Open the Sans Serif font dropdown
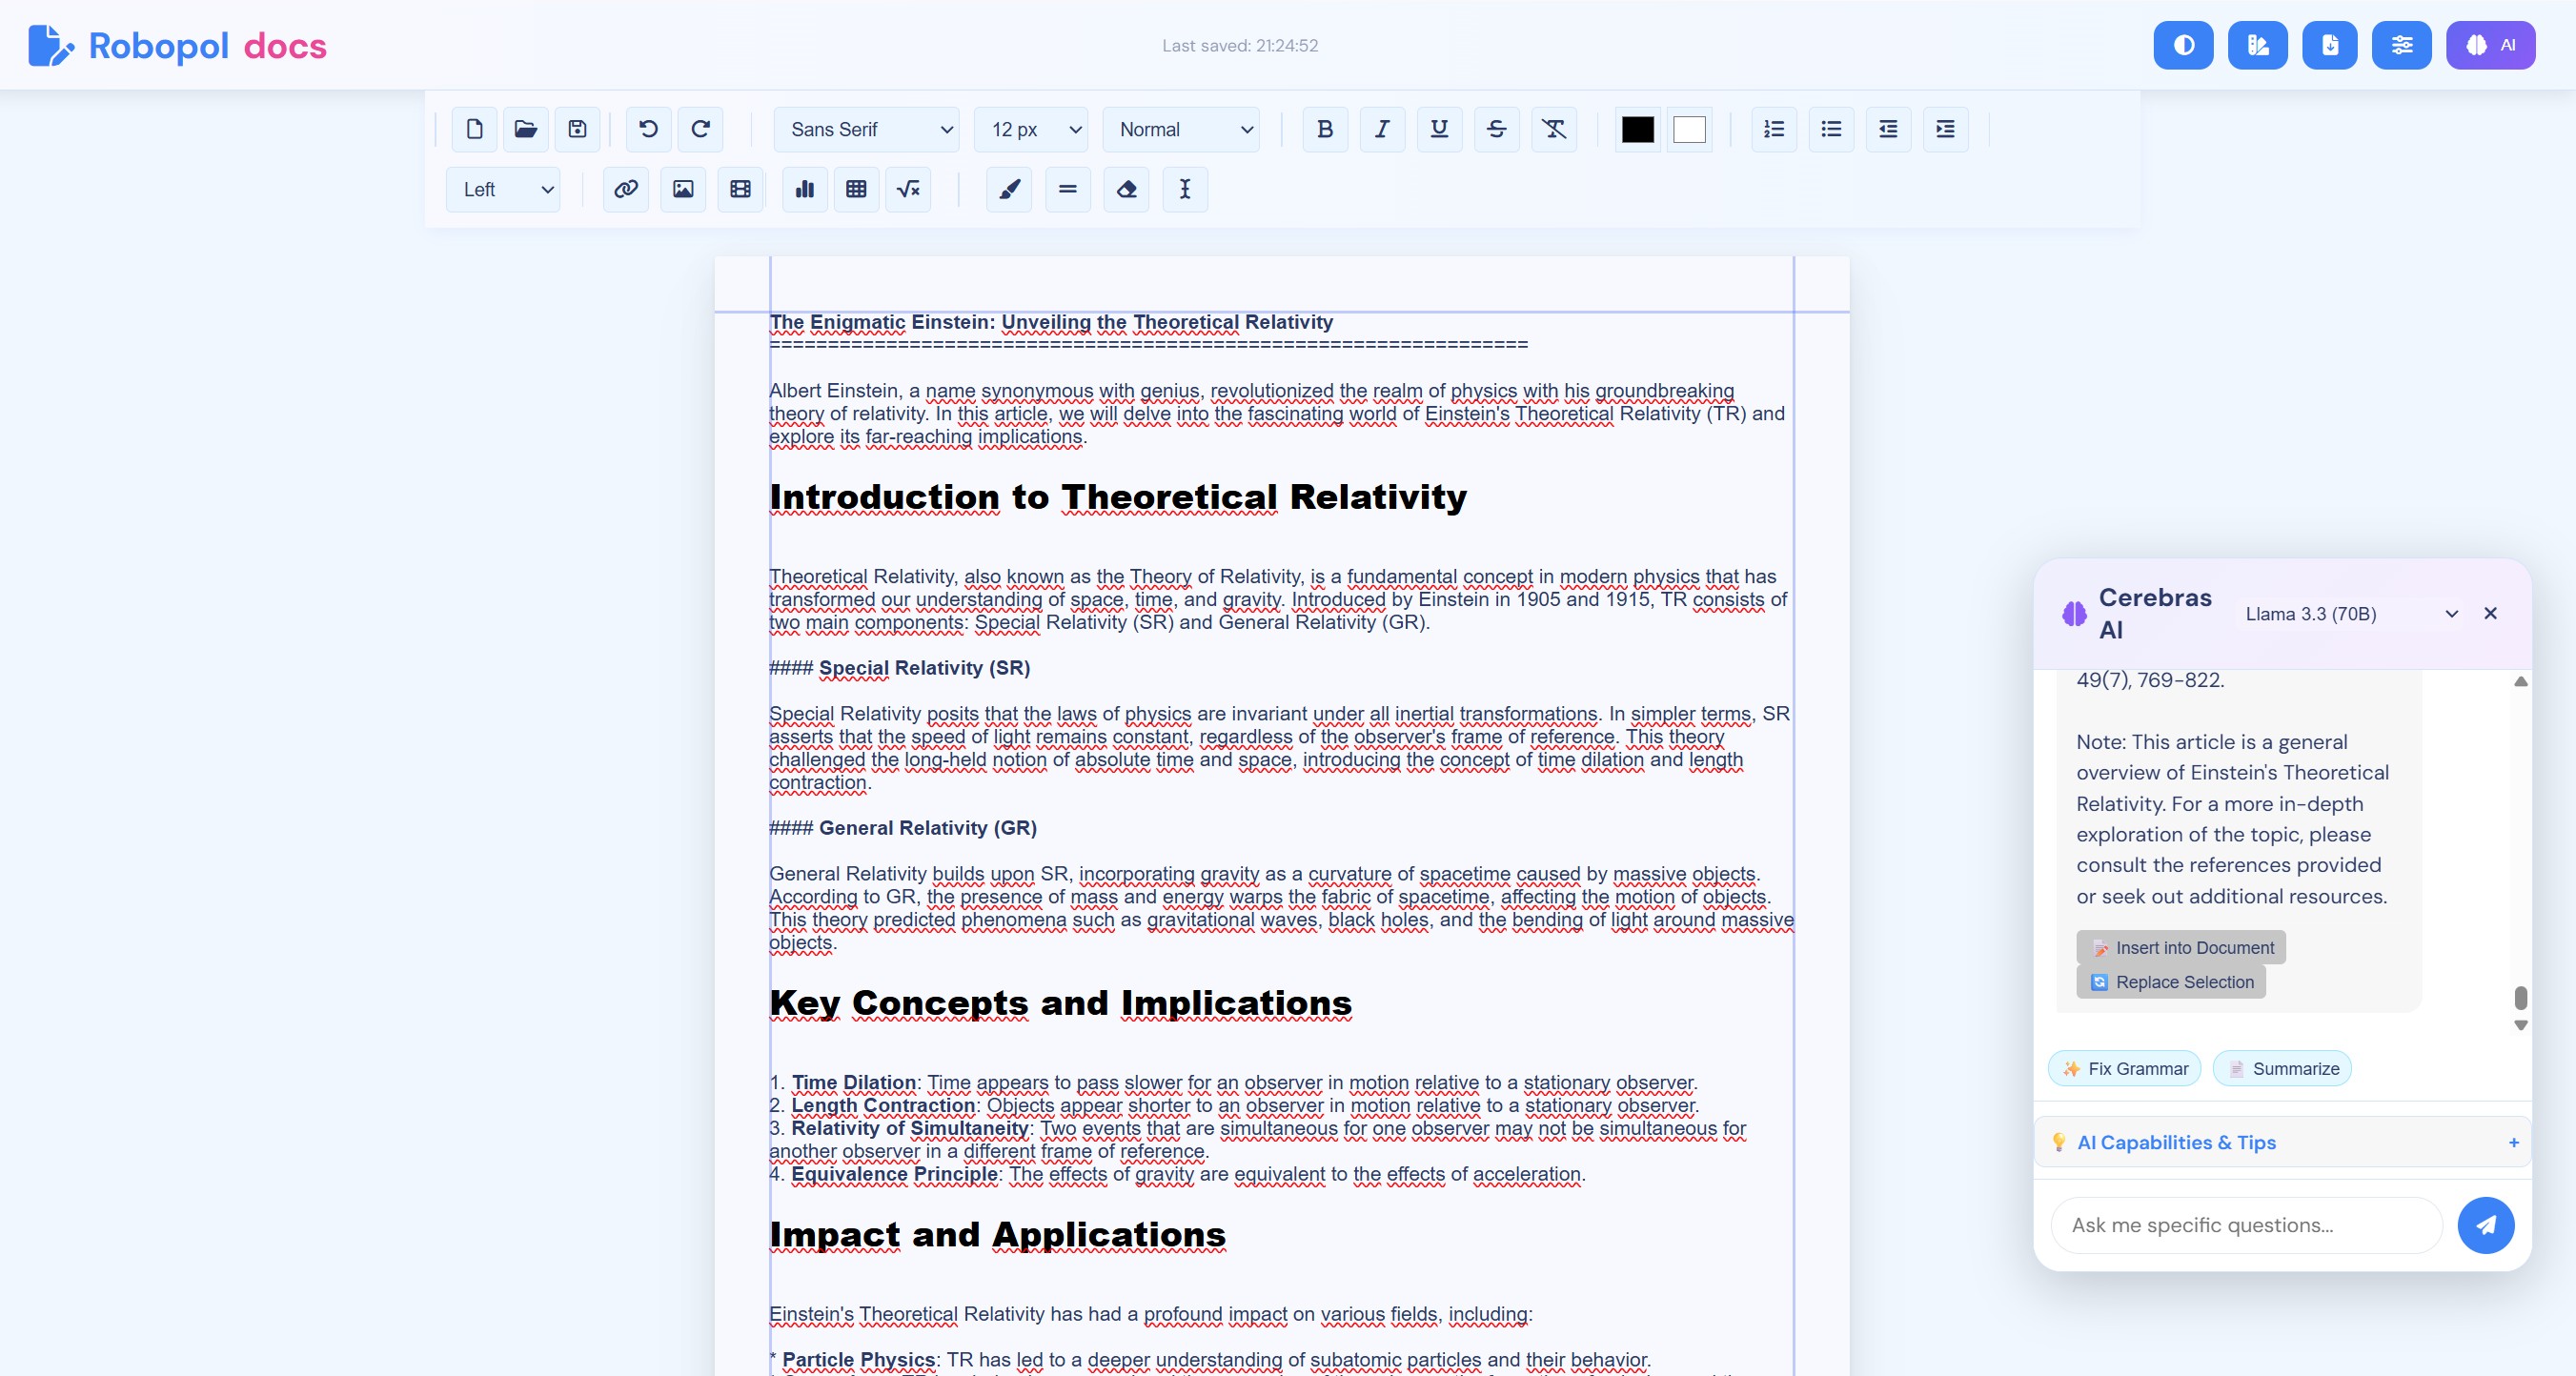Viewport: 2576px width, 1376px height. tap(866, 129)
